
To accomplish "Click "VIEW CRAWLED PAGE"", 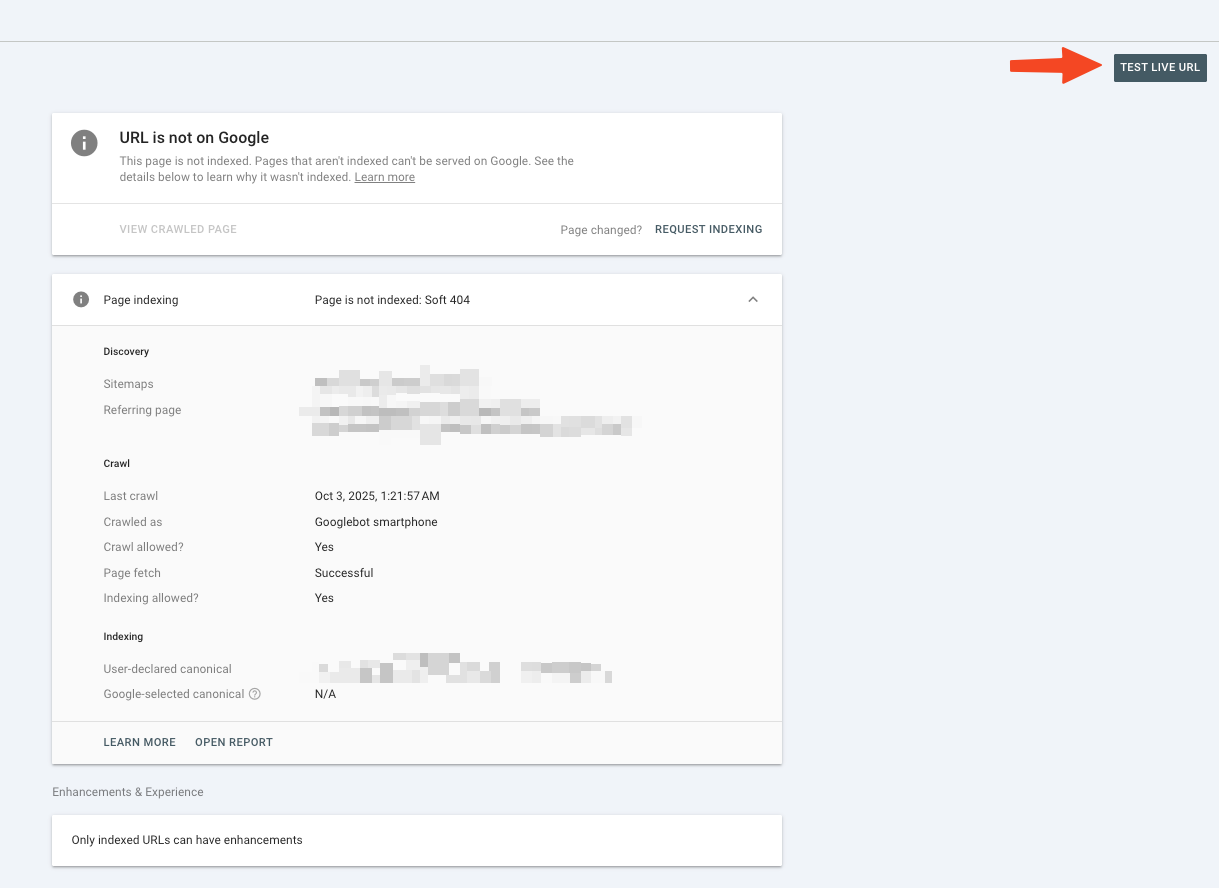I will pyautogui.click(x=178, y=229).
